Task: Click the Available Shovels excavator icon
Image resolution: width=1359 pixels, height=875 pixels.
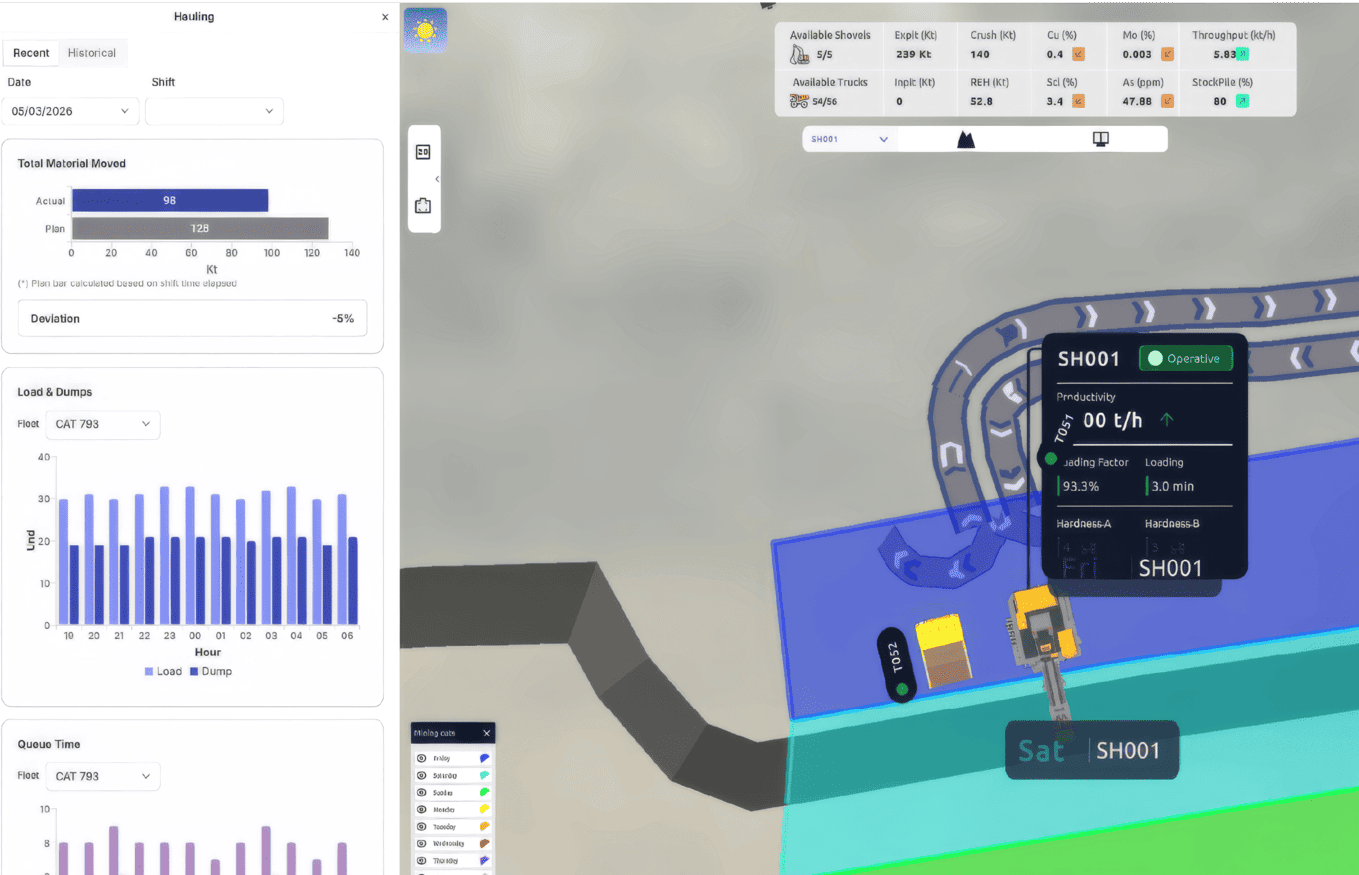Action: pos(798,54)
